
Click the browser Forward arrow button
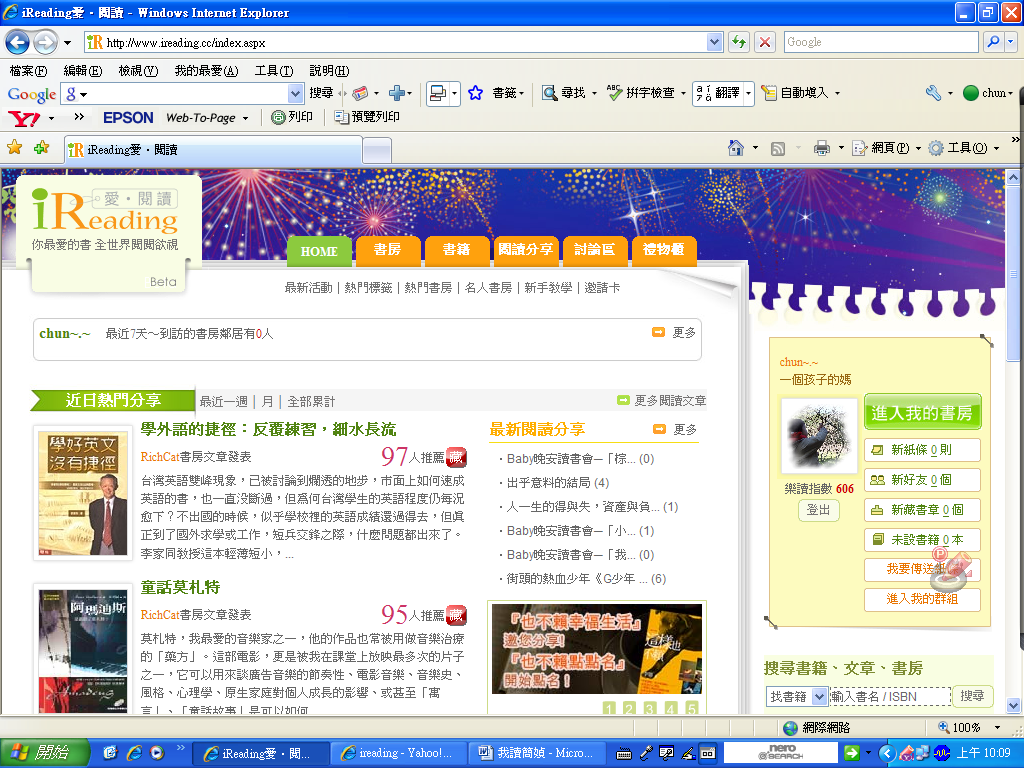coord(45,43)
